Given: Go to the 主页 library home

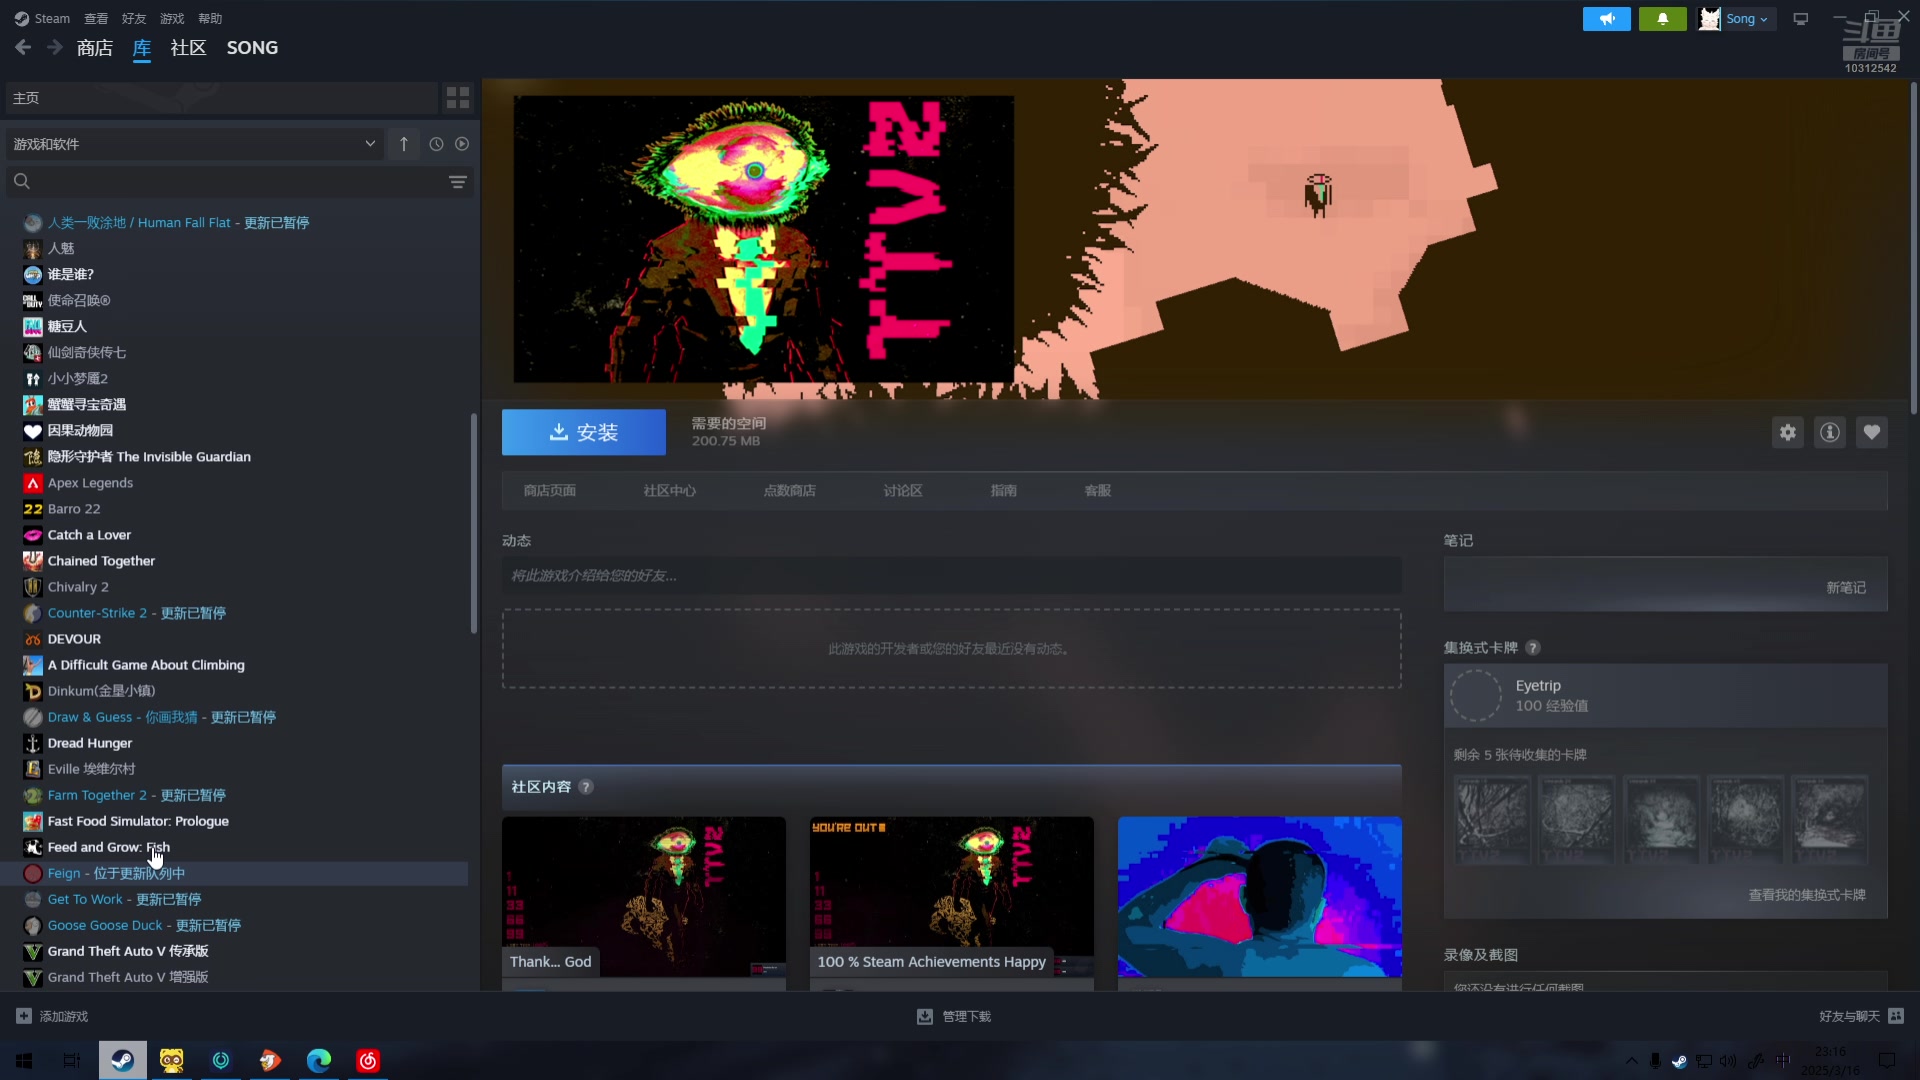Looking at the screenshot, I should [x=222, y=98].
